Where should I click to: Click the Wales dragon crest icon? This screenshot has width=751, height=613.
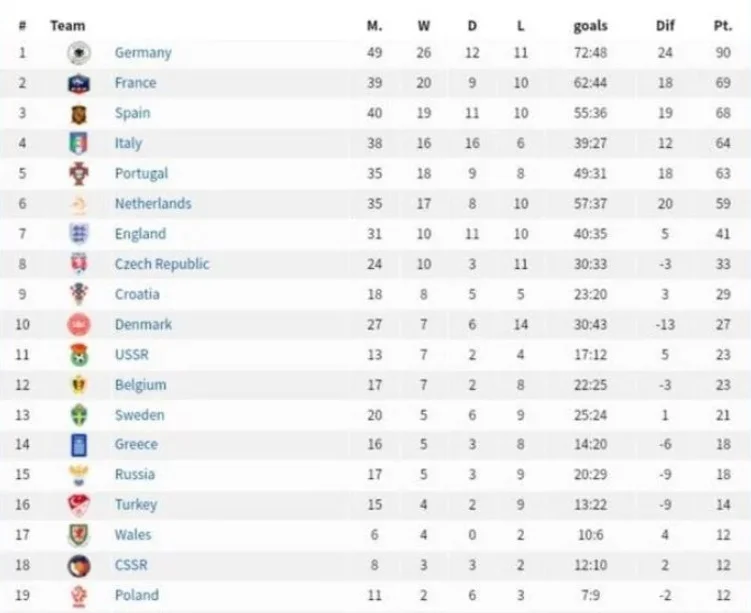tap(78, 535)
